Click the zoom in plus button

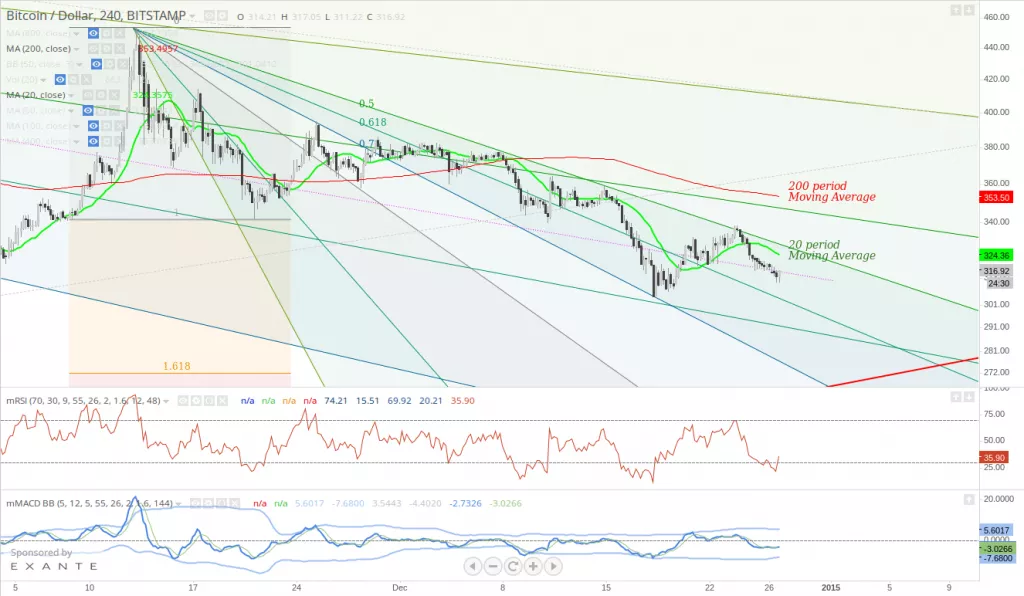[x=533, y=566]
